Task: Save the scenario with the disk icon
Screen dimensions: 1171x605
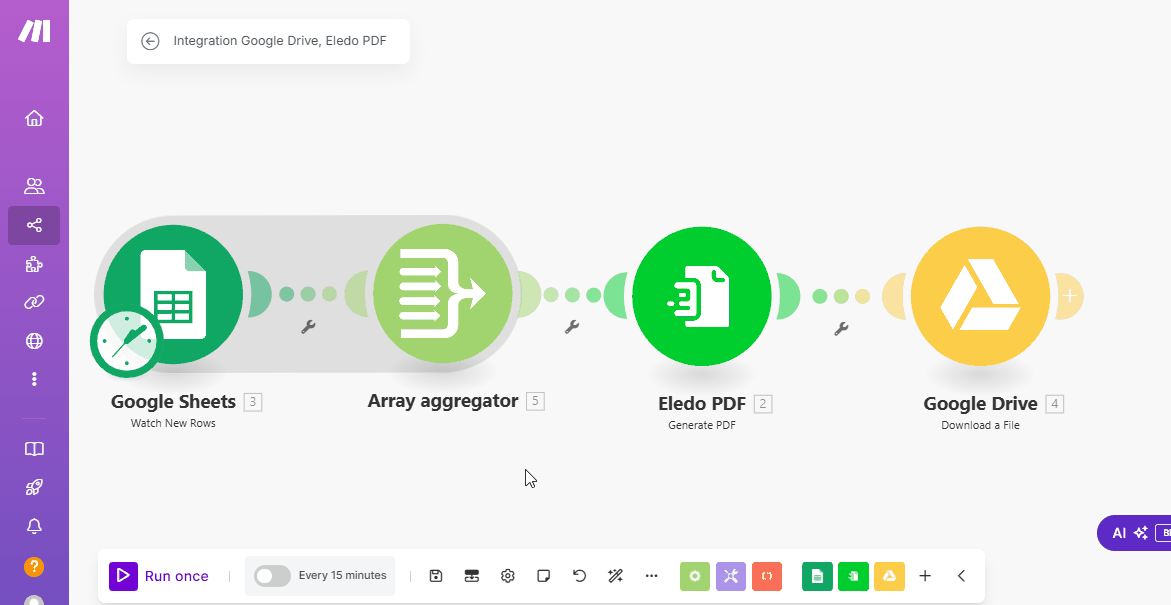Action: (436, 576)
